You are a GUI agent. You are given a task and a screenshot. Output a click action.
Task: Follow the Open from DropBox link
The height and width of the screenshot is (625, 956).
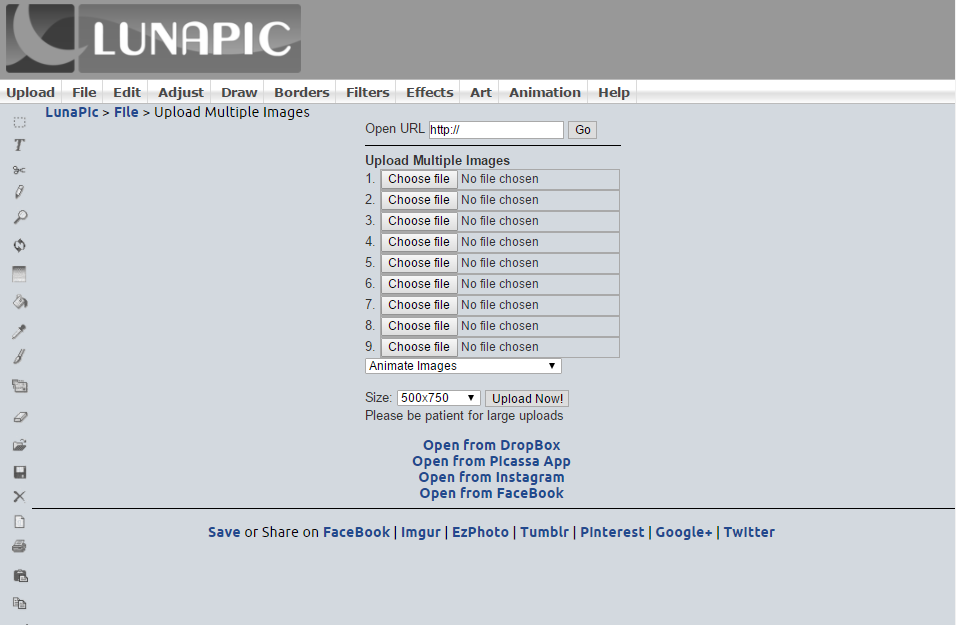pyautogui.click(x=491, y=445)
